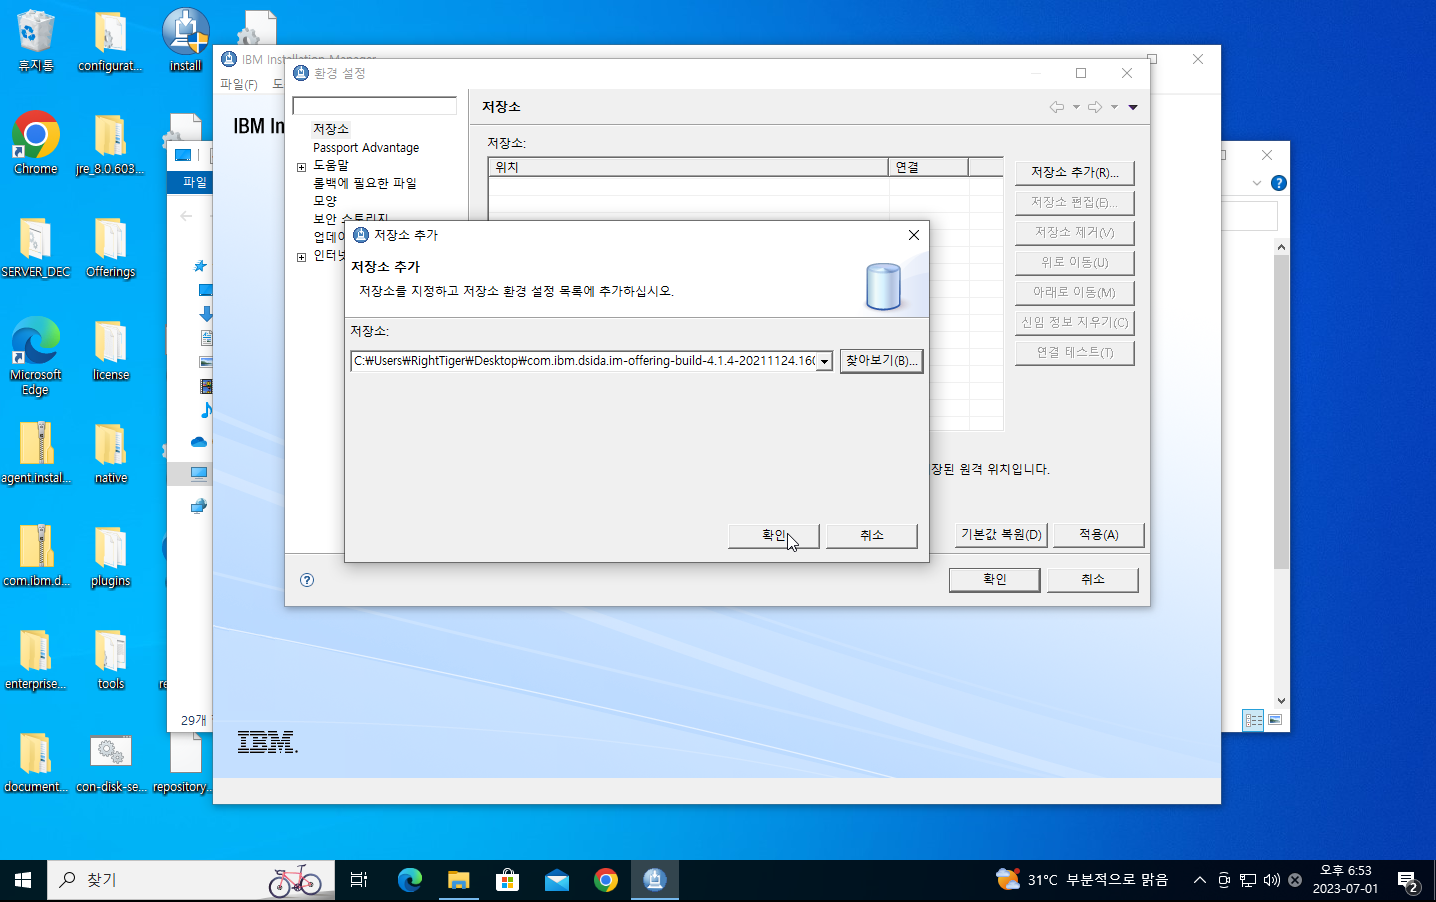Screen dimensions: 1436x902
Task: Expand the 인터넷 tree node plus sign
Action: point(301,257)
